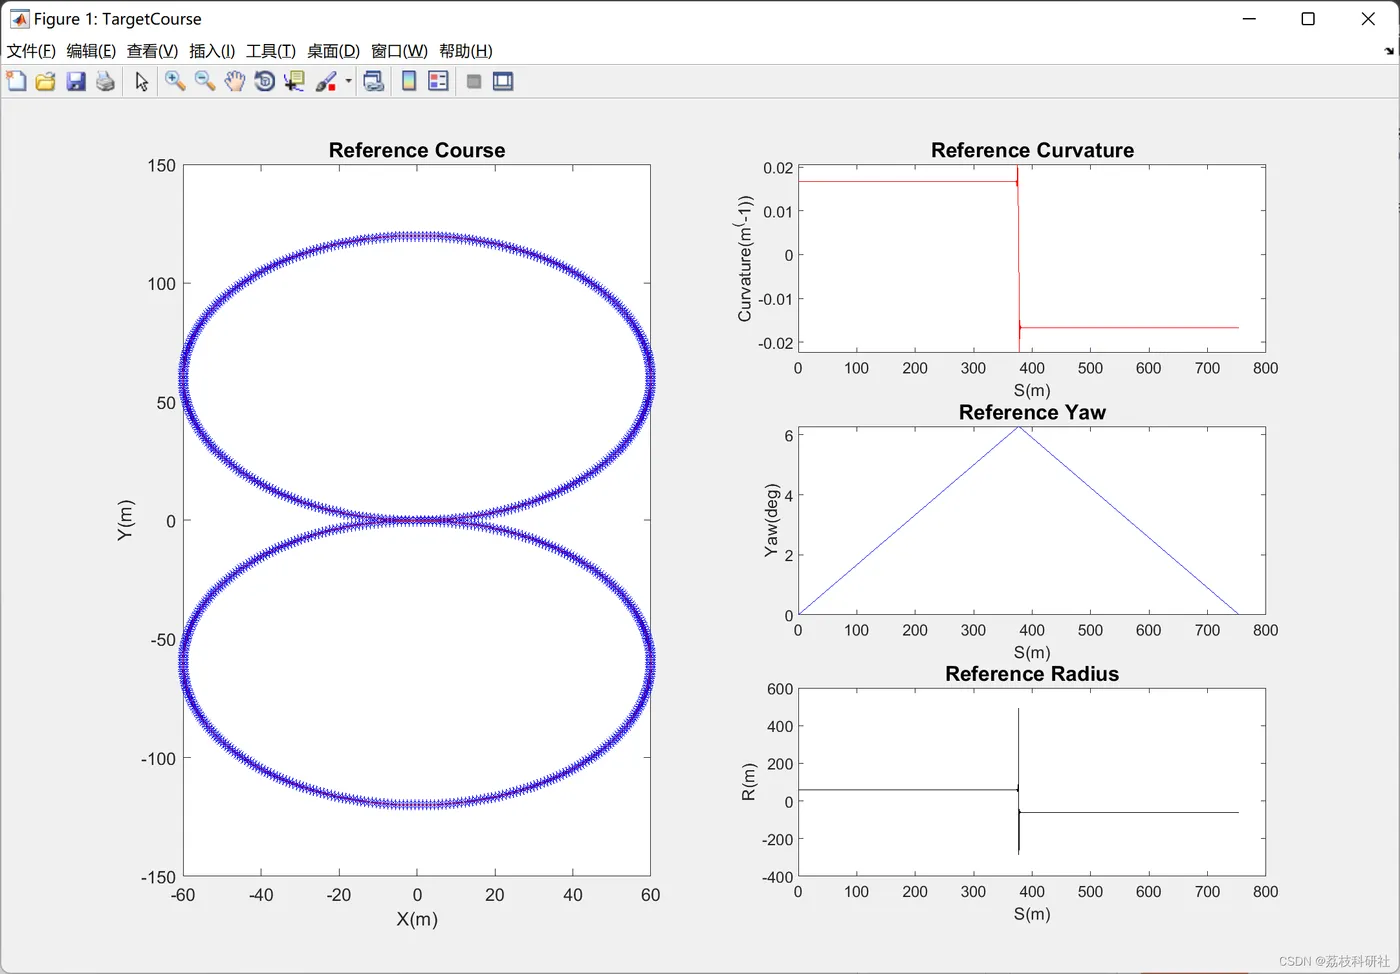Maximize the Figure 1 window

pyautogui.click(x=1308, y=18)
